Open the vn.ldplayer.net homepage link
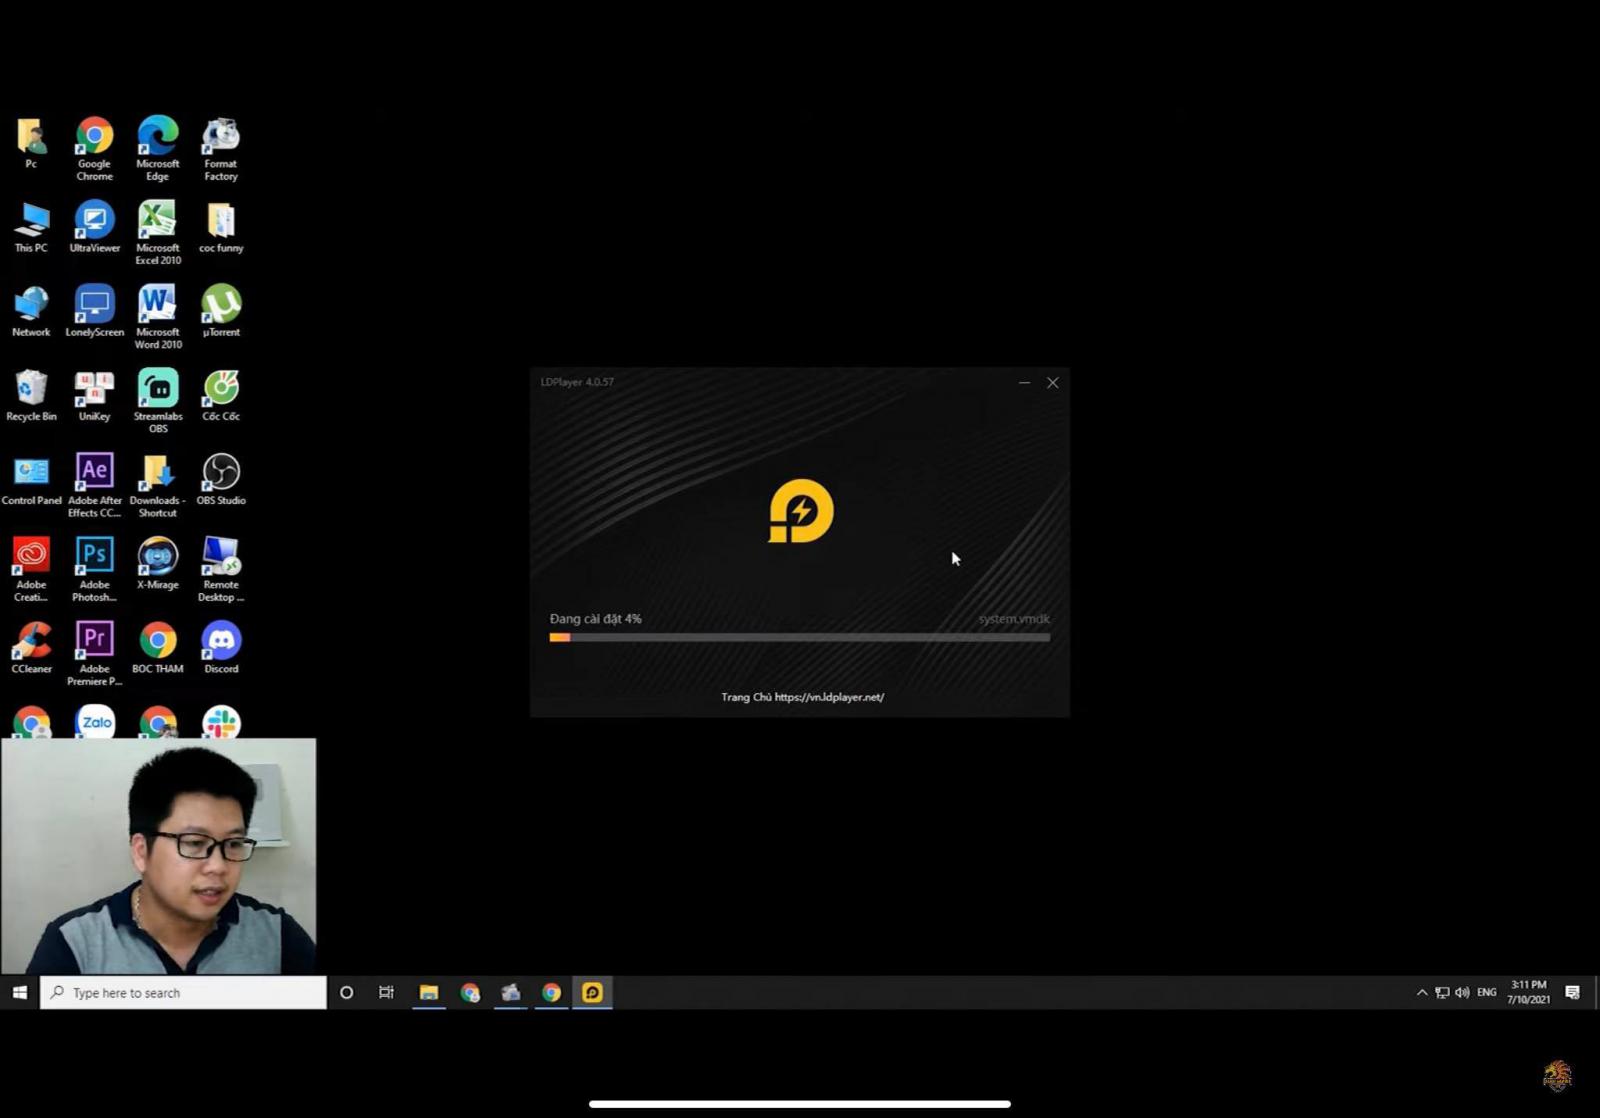The height and width of the screenshot is (1118, 1600). tap(829, 697)
